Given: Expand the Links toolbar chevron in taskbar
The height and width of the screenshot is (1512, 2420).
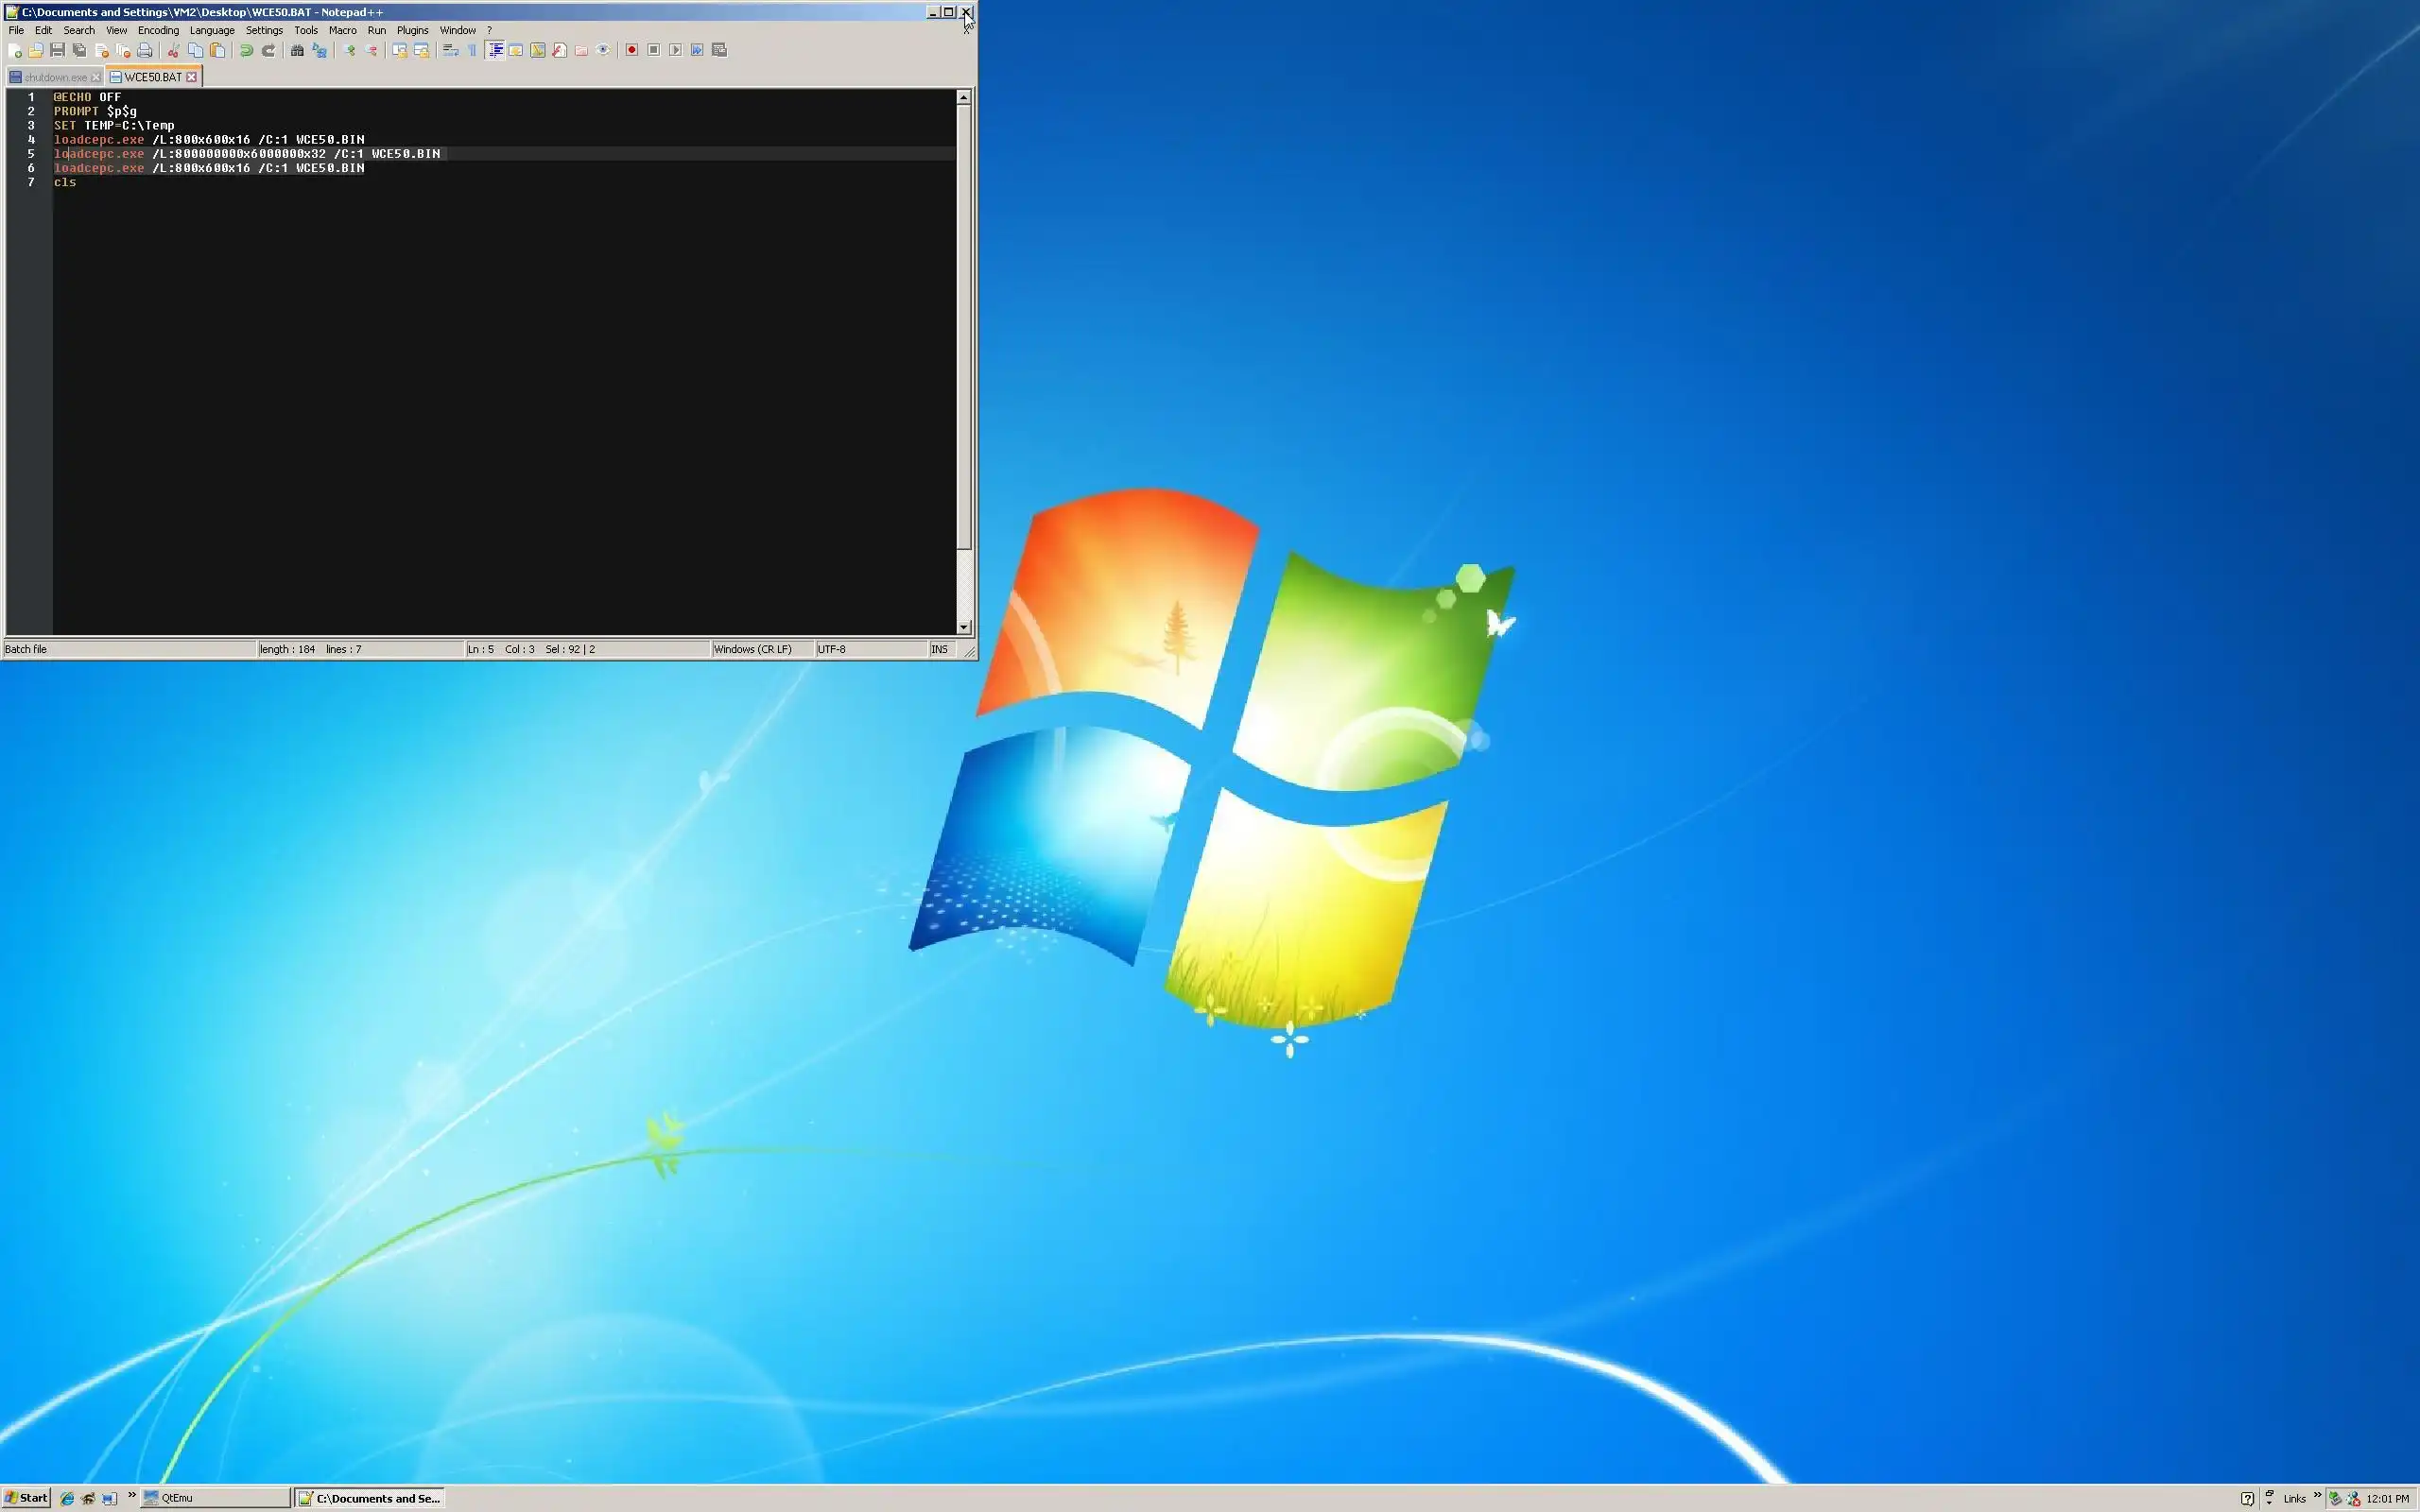Looking at the screenshot, I should point(2316,1495).
